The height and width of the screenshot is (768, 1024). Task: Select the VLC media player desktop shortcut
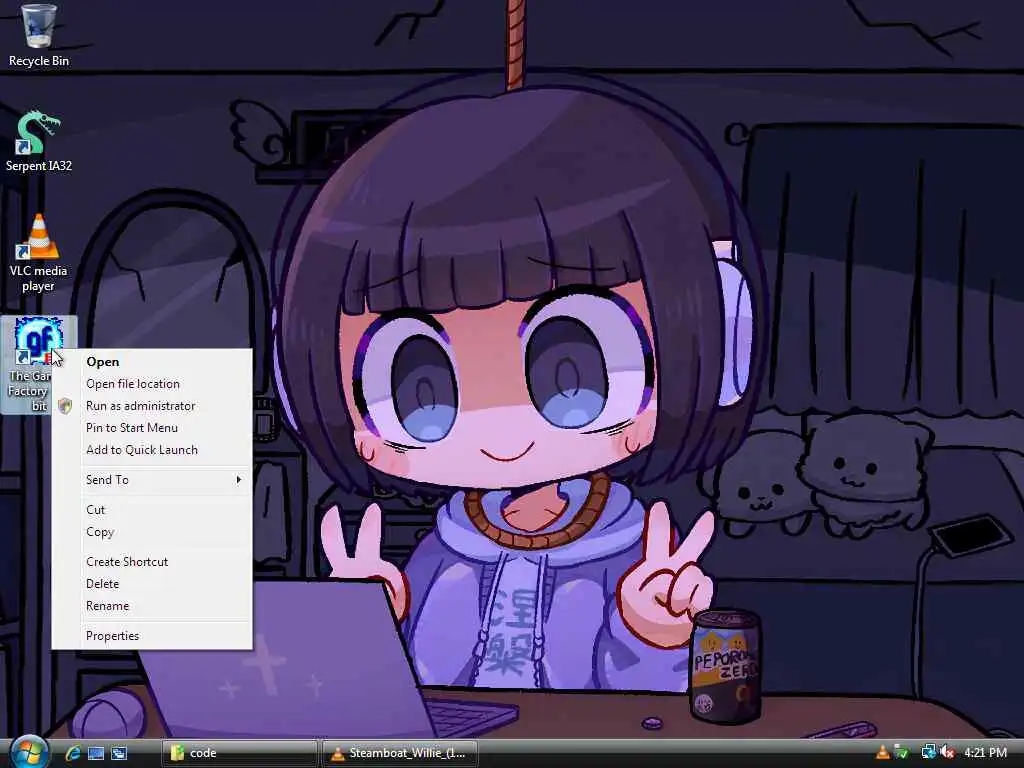[x=39, y=253]
